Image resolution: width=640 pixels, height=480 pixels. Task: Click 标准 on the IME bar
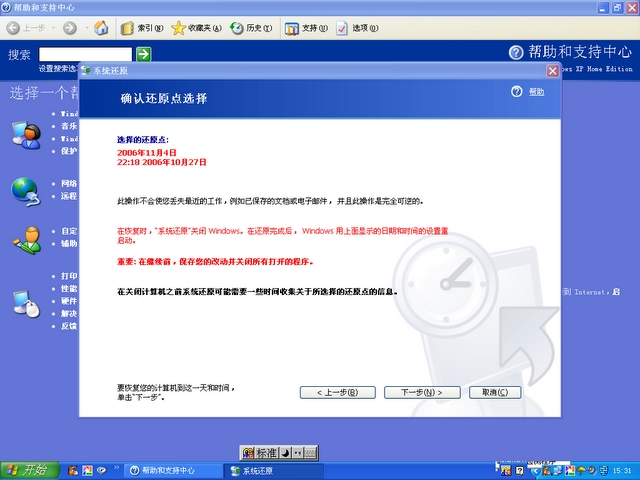pyautogui.click(x=266, y=453)
